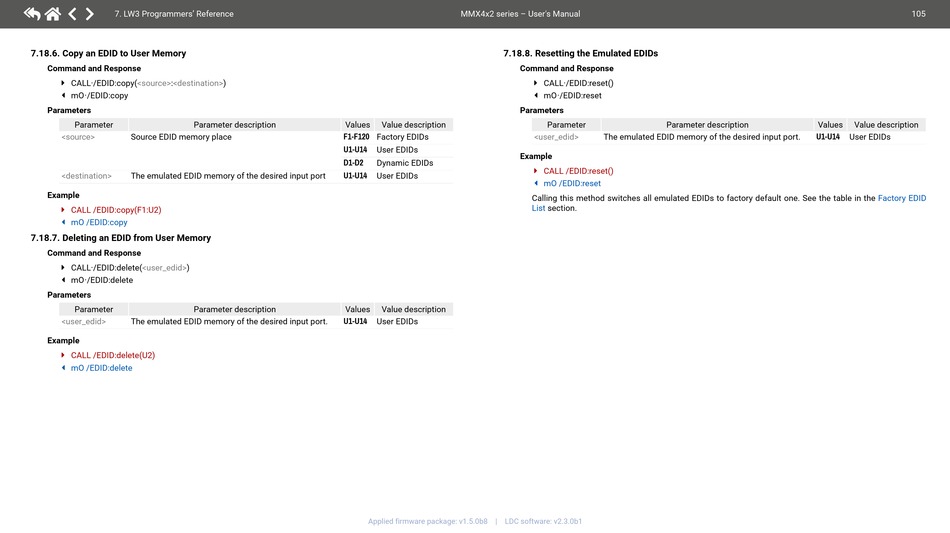This screenshot has width=950, height=533.
Task: Click the red arrow before CALL /EDID:reset()
Action: (x=536, y=171)
